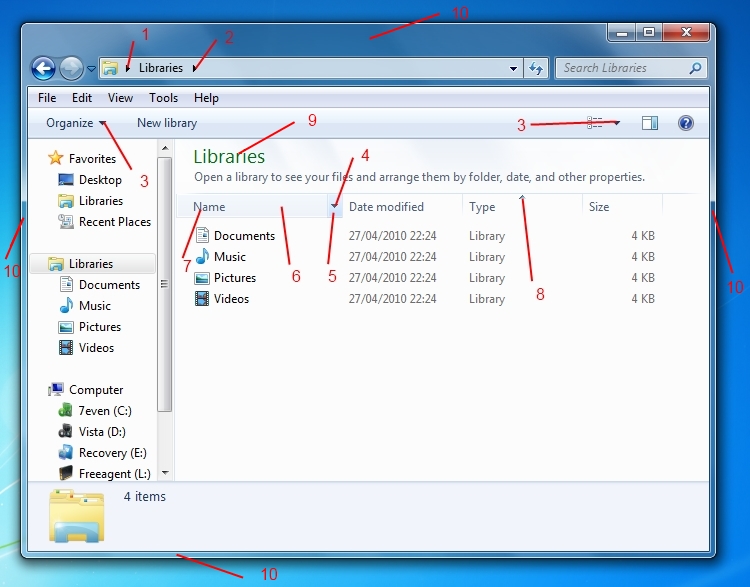
Task: Click the "4 items" text in details pane
Action: coord(144,497)
